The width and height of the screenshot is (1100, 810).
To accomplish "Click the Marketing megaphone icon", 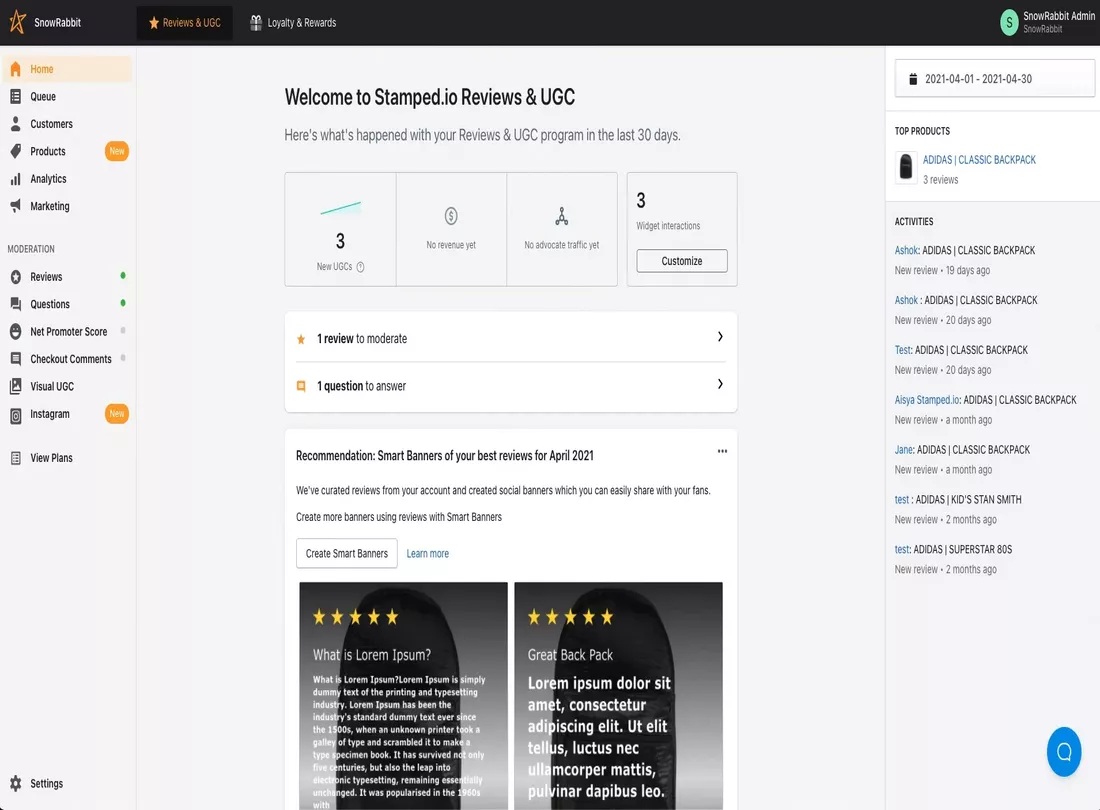I will 15,205.
